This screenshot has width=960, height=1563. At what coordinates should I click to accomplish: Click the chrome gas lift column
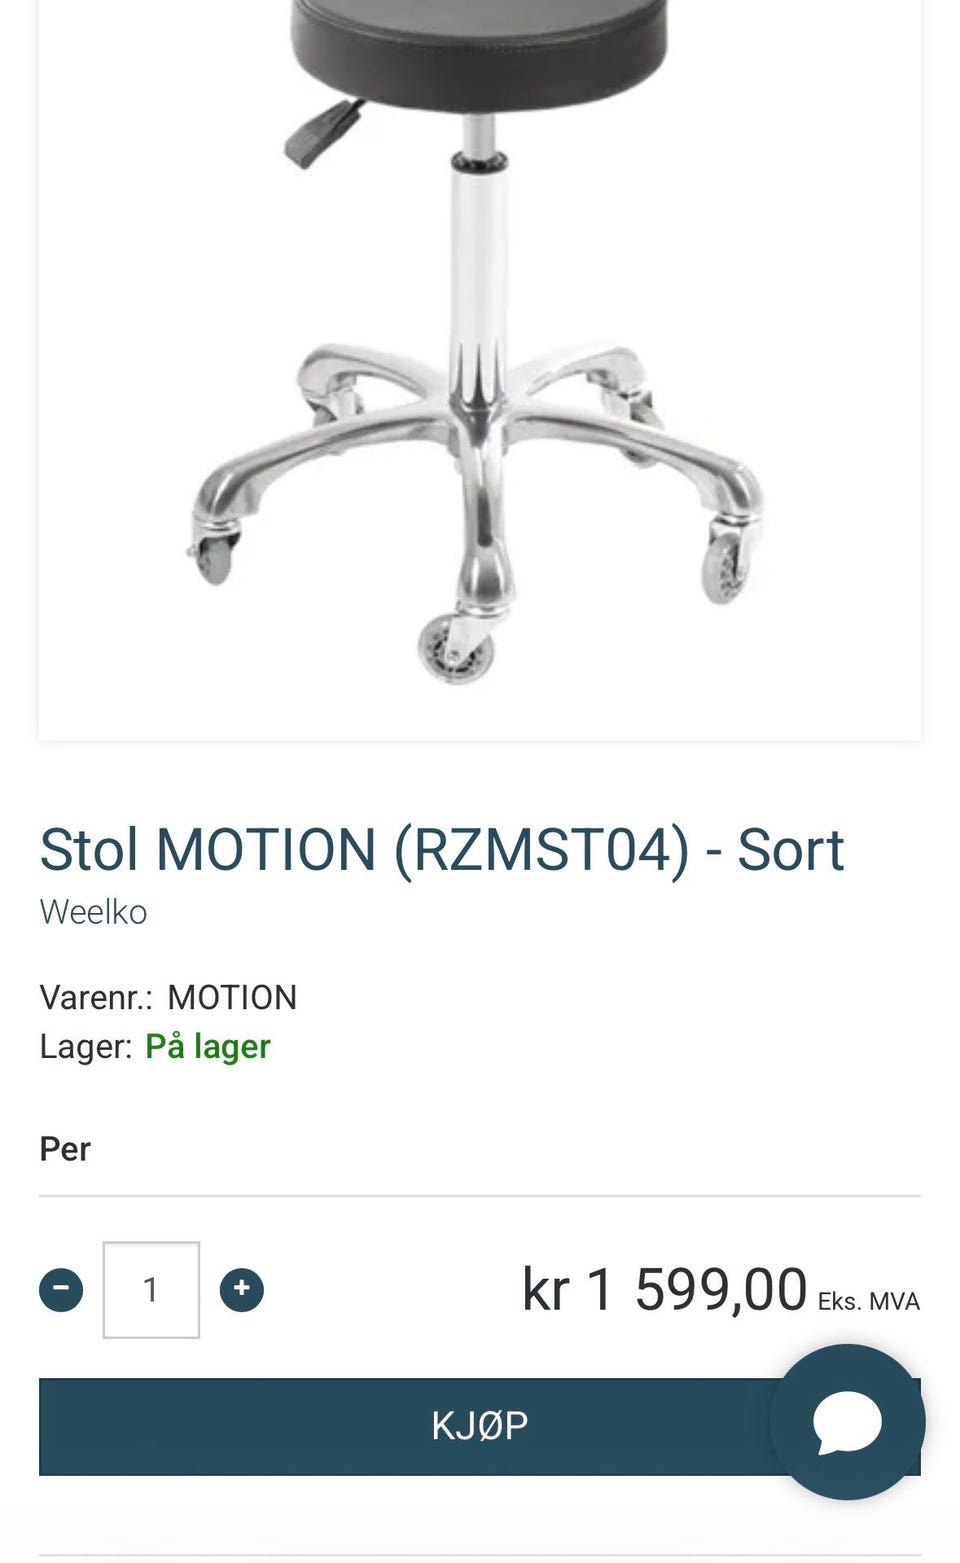478,270
